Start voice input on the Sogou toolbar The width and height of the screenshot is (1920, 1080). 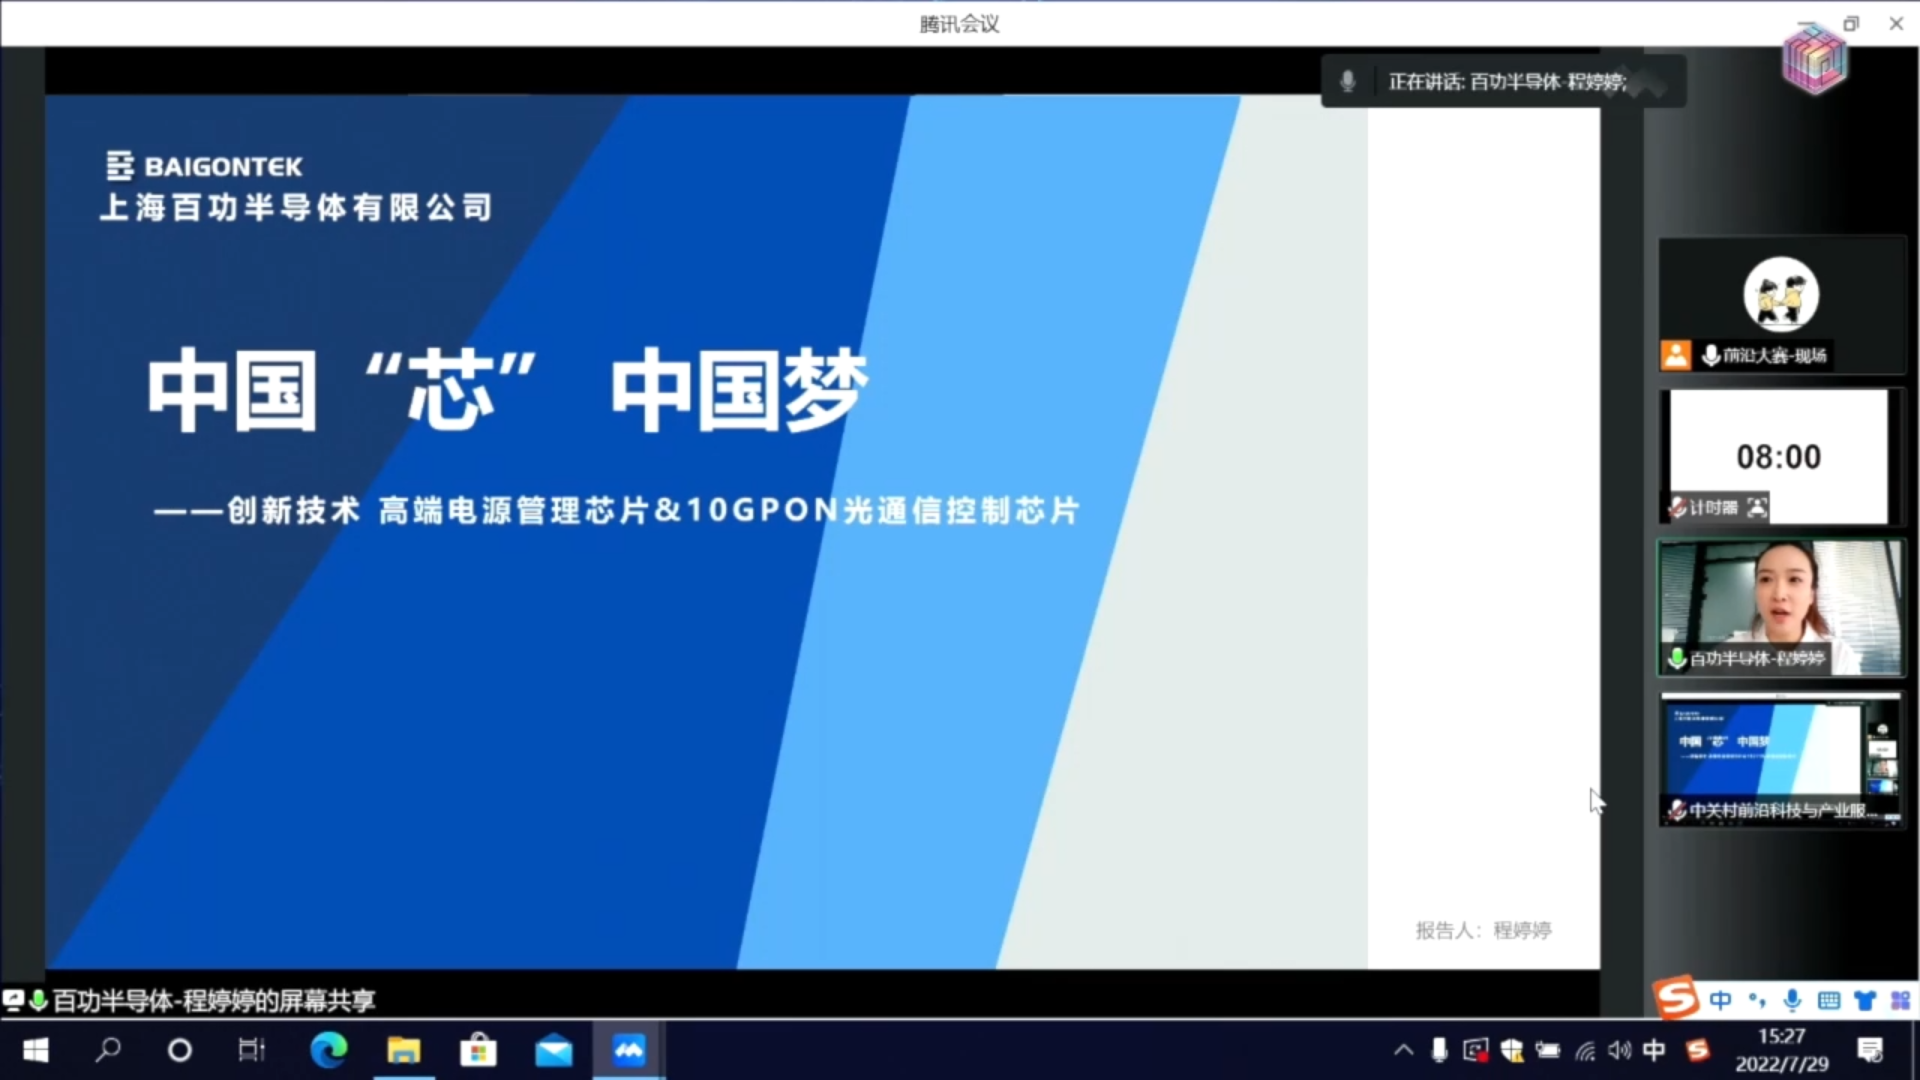point(1793,1000)
